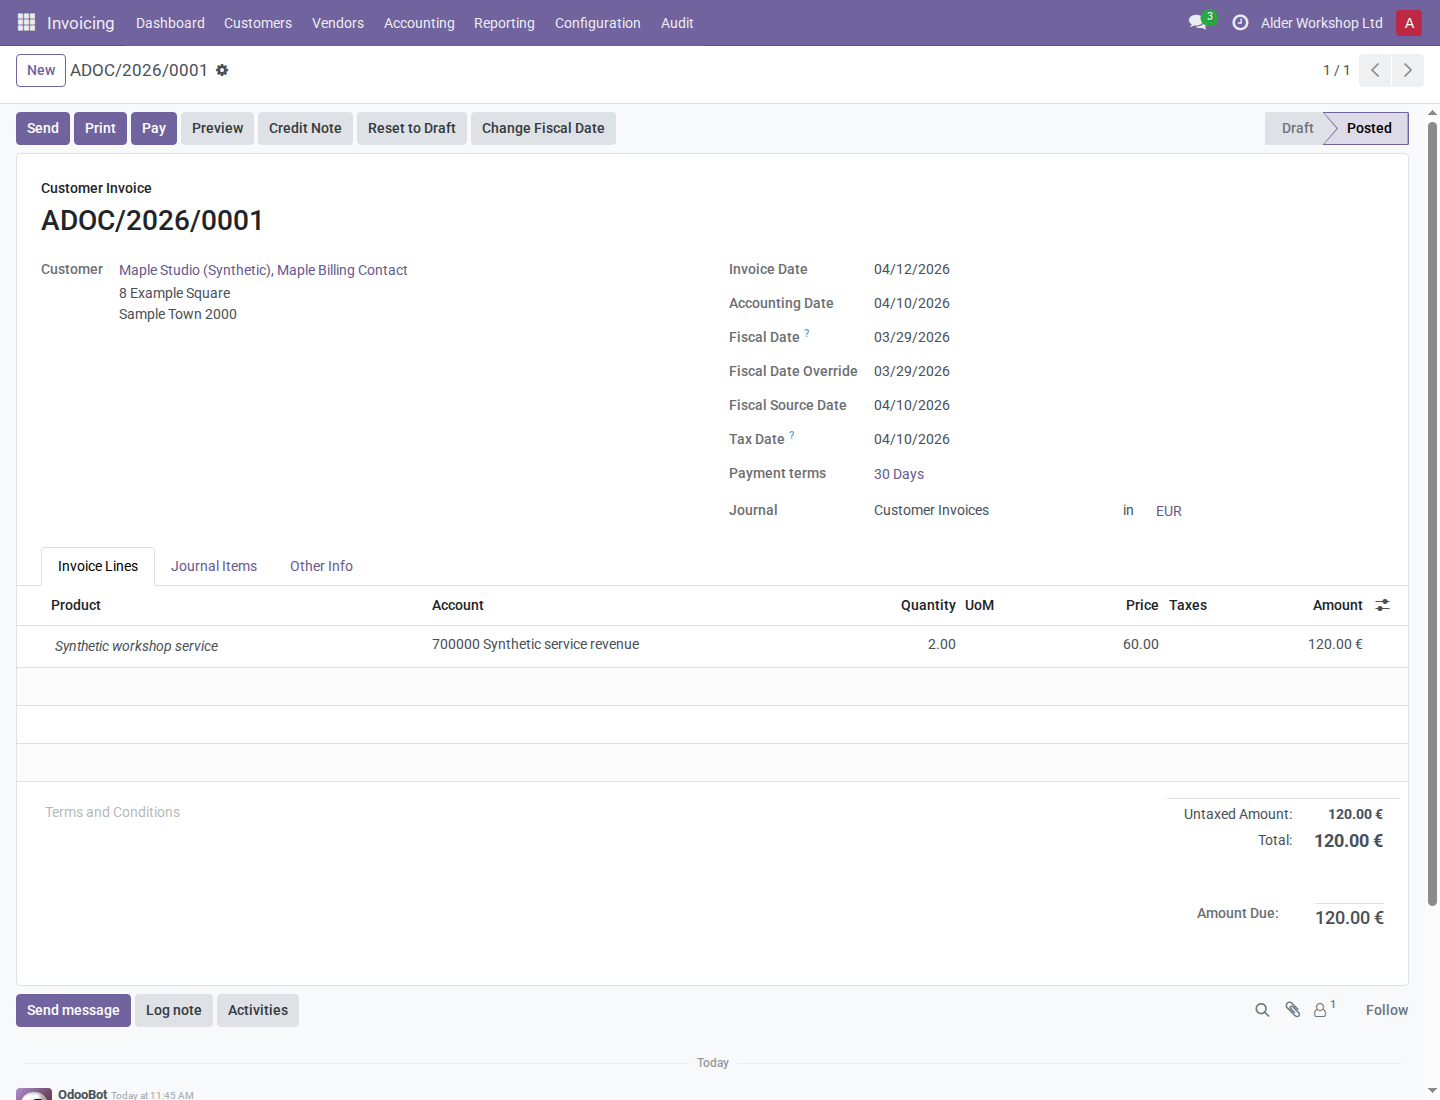Open the user avatar menu
The width and height of the screenshot is (1440, 1100).
coord(1409,22)
